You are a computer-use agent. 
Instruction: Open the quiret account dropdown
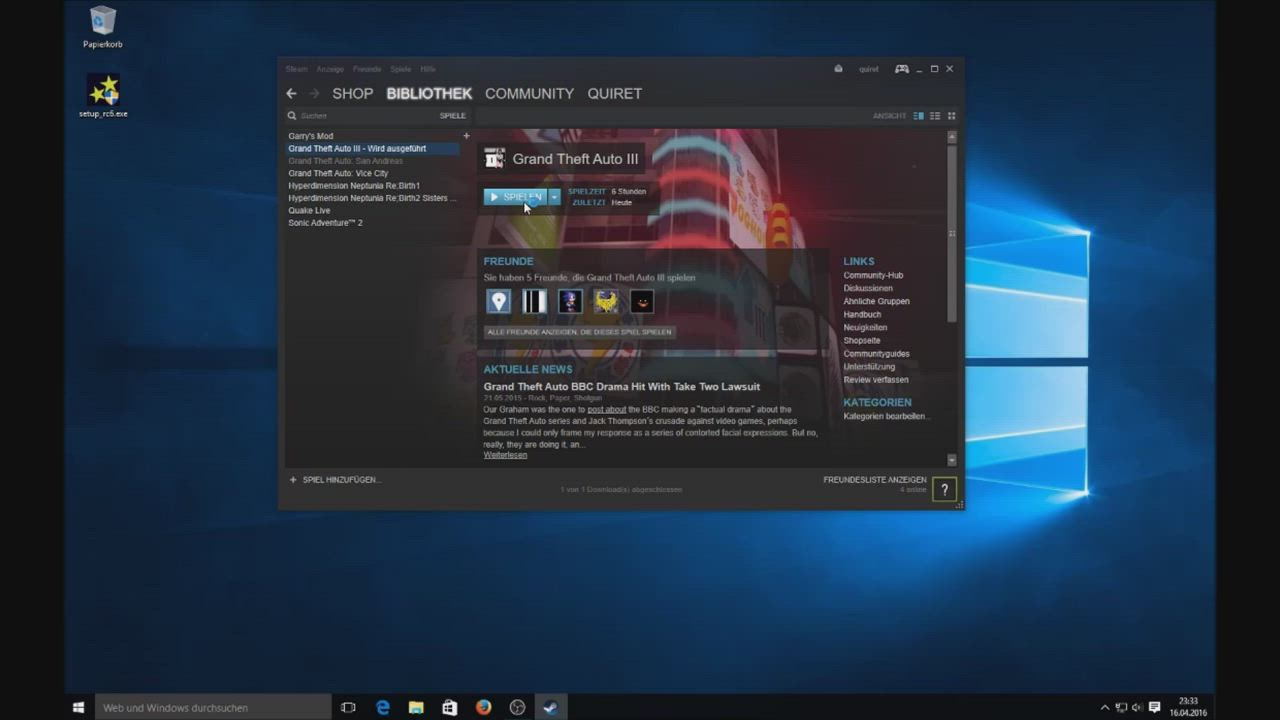(x=868, y=69)
